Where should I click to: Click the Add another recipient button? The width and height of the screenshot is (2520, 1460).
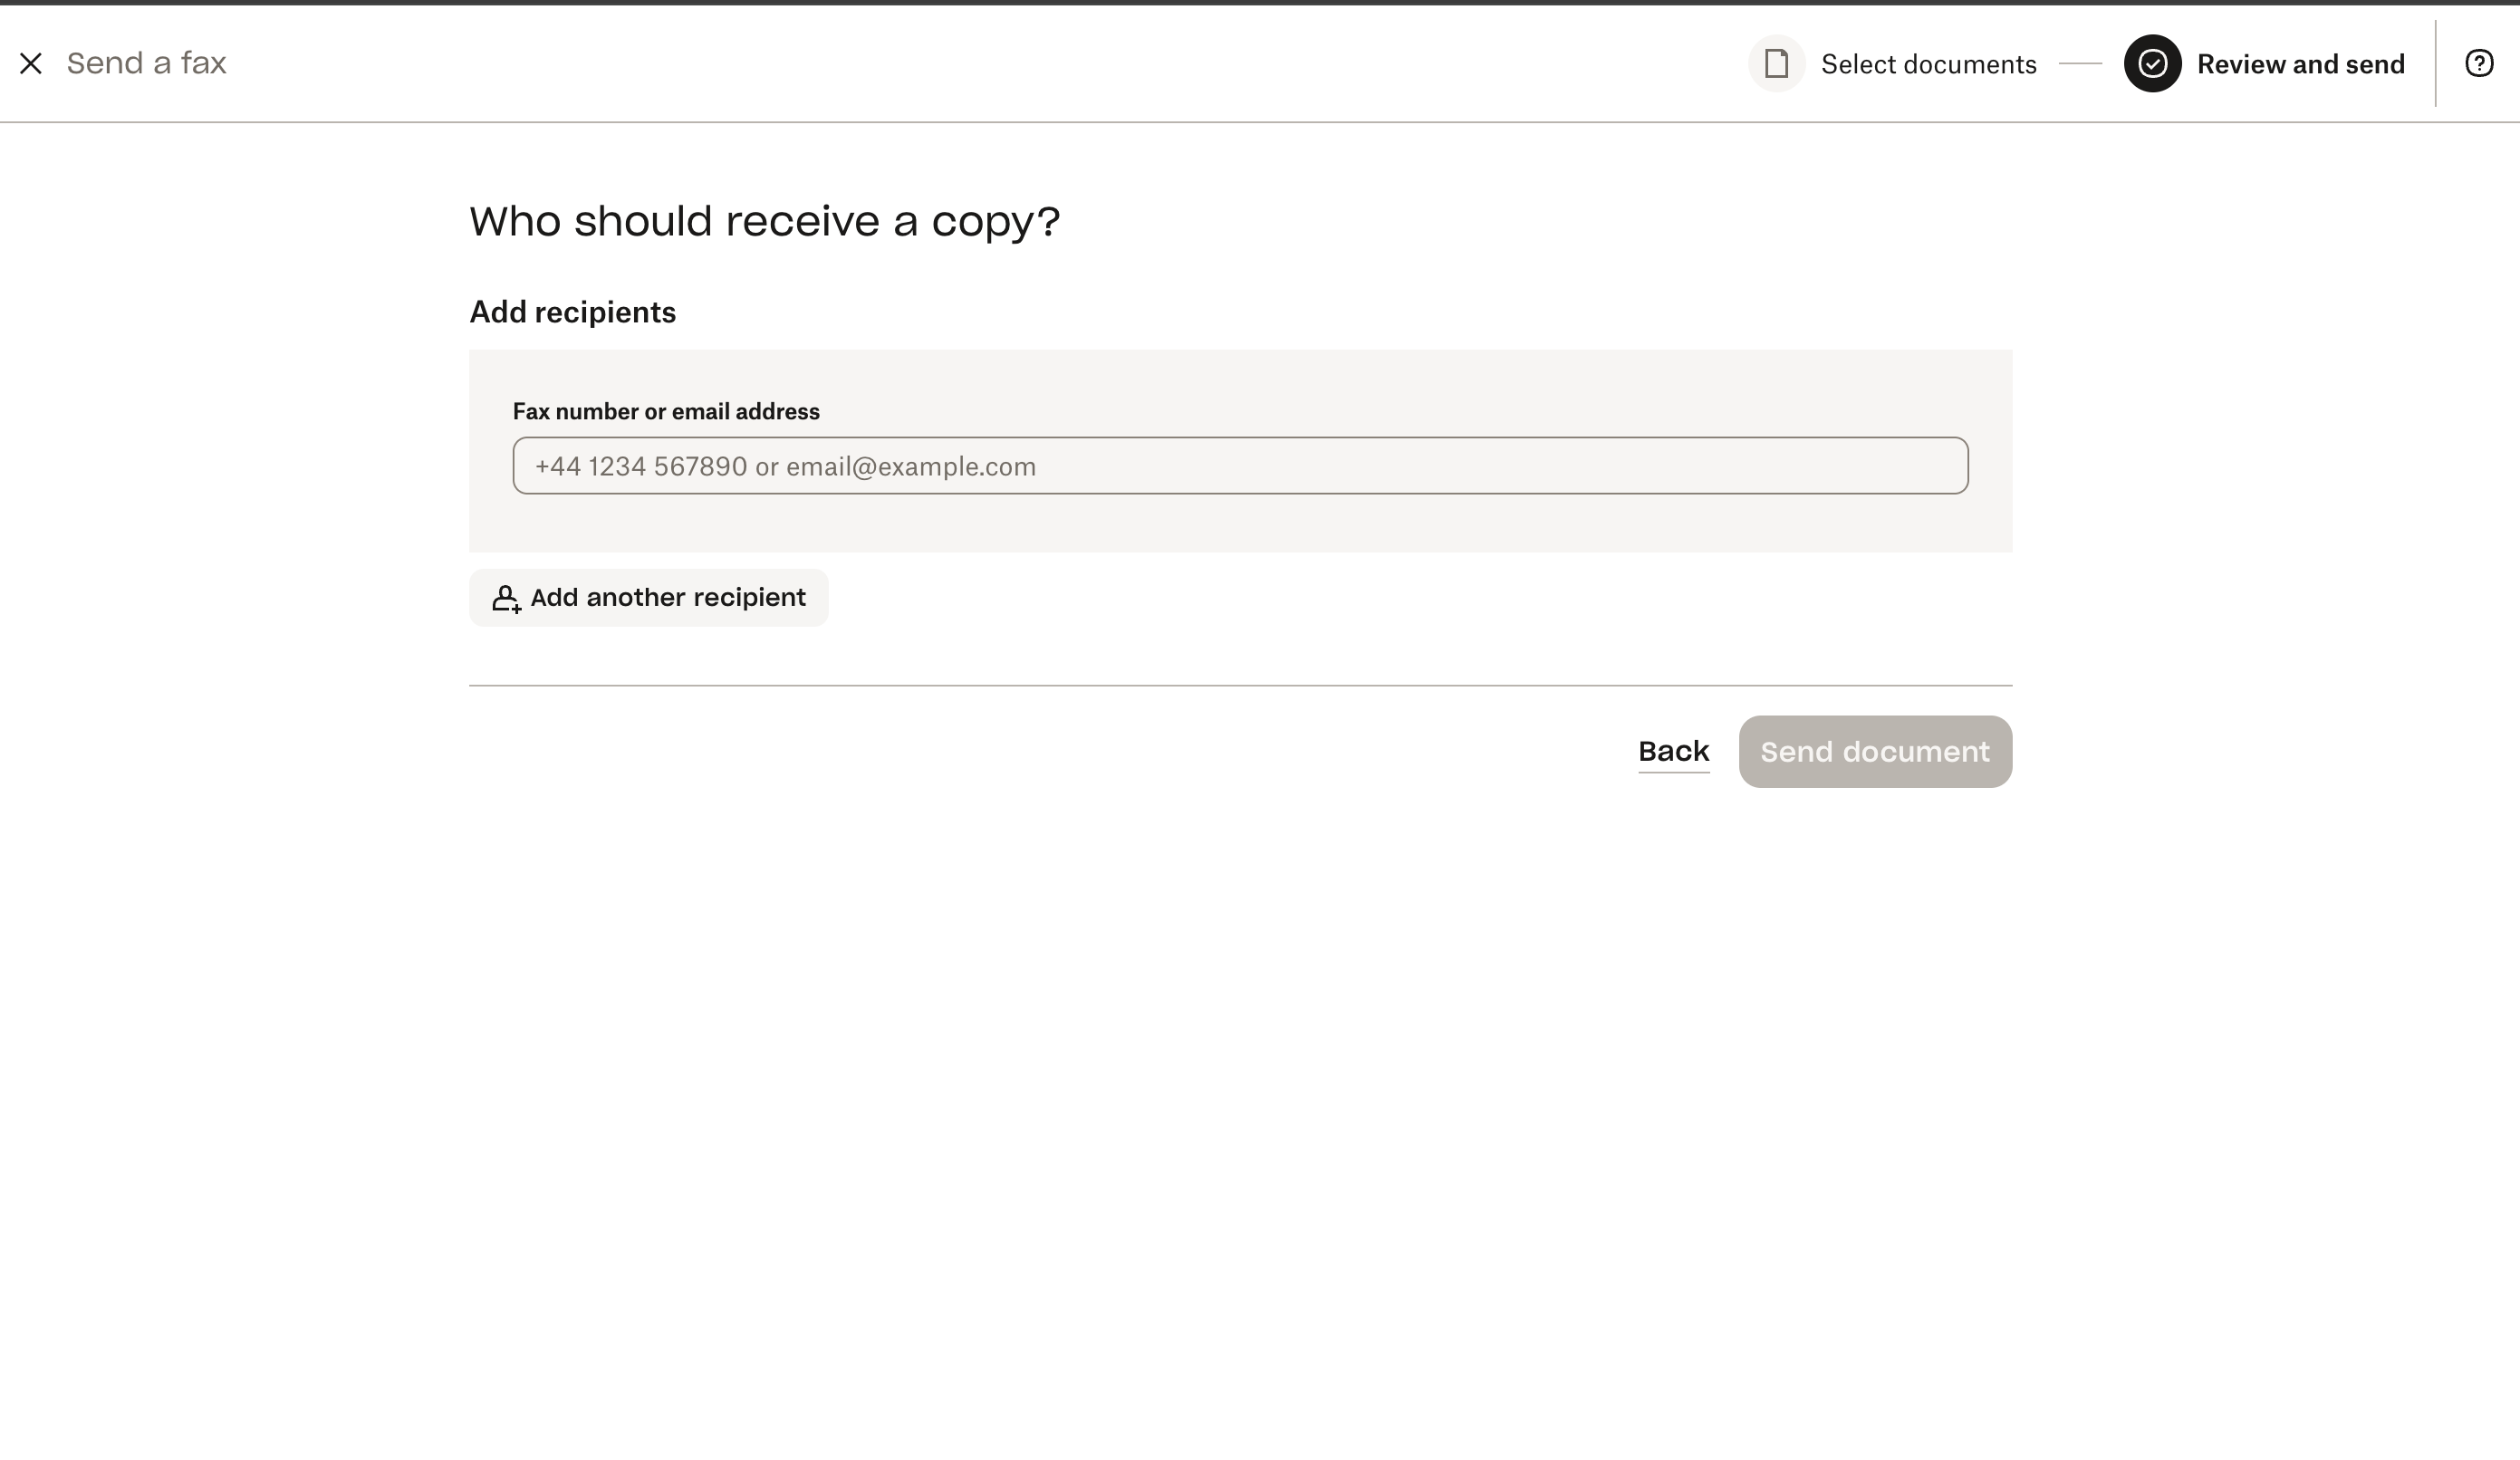coord(648,597)
